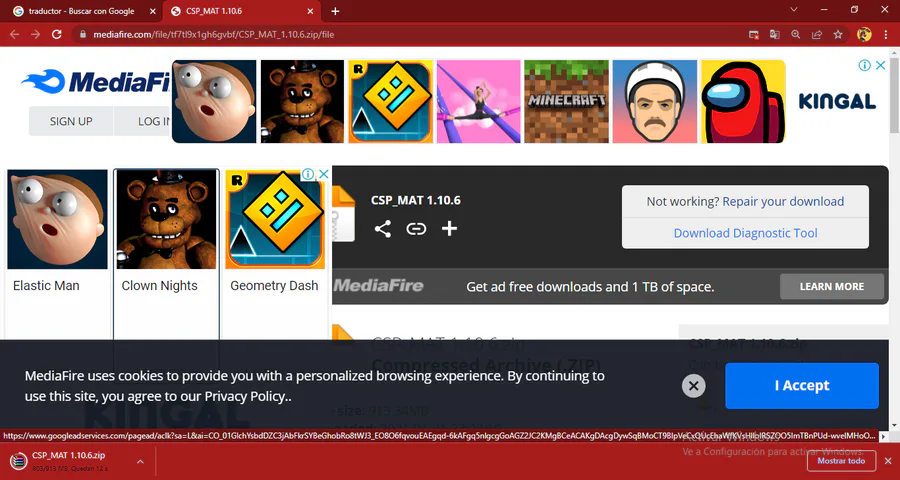Click the CSP_MAT 1.10.6 file title
Image resolution: width=900 pixels, height=480 pixels.
click(416, 200)
